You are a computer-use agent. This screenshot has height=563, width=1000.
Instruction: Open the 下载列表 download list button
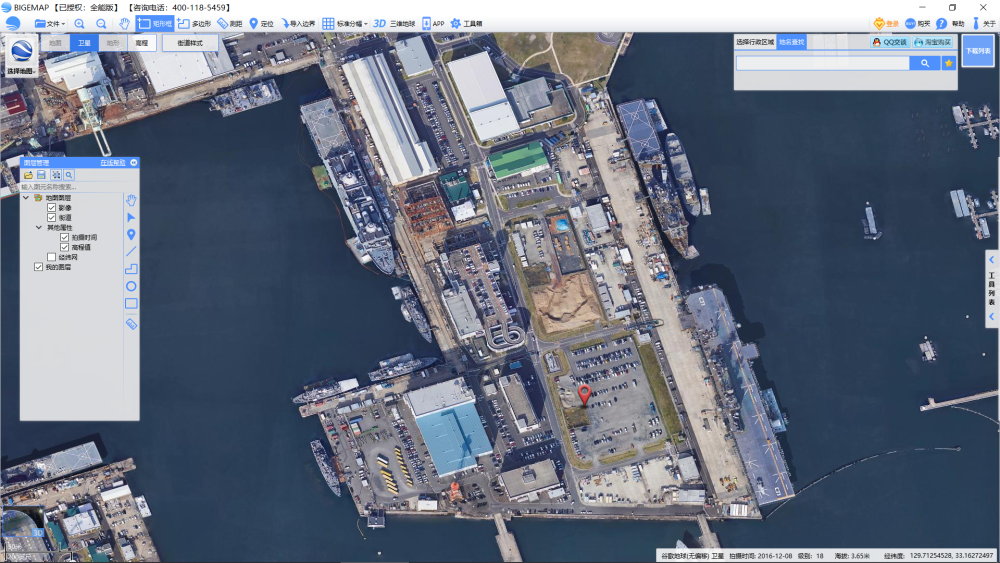[977, 51]
